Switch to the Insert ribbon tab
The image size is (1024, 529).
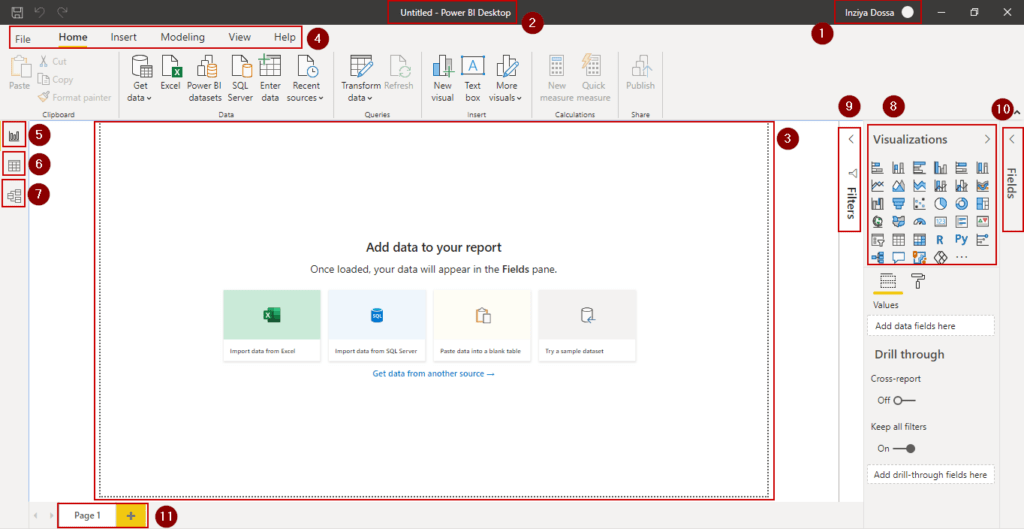(123, 38)
